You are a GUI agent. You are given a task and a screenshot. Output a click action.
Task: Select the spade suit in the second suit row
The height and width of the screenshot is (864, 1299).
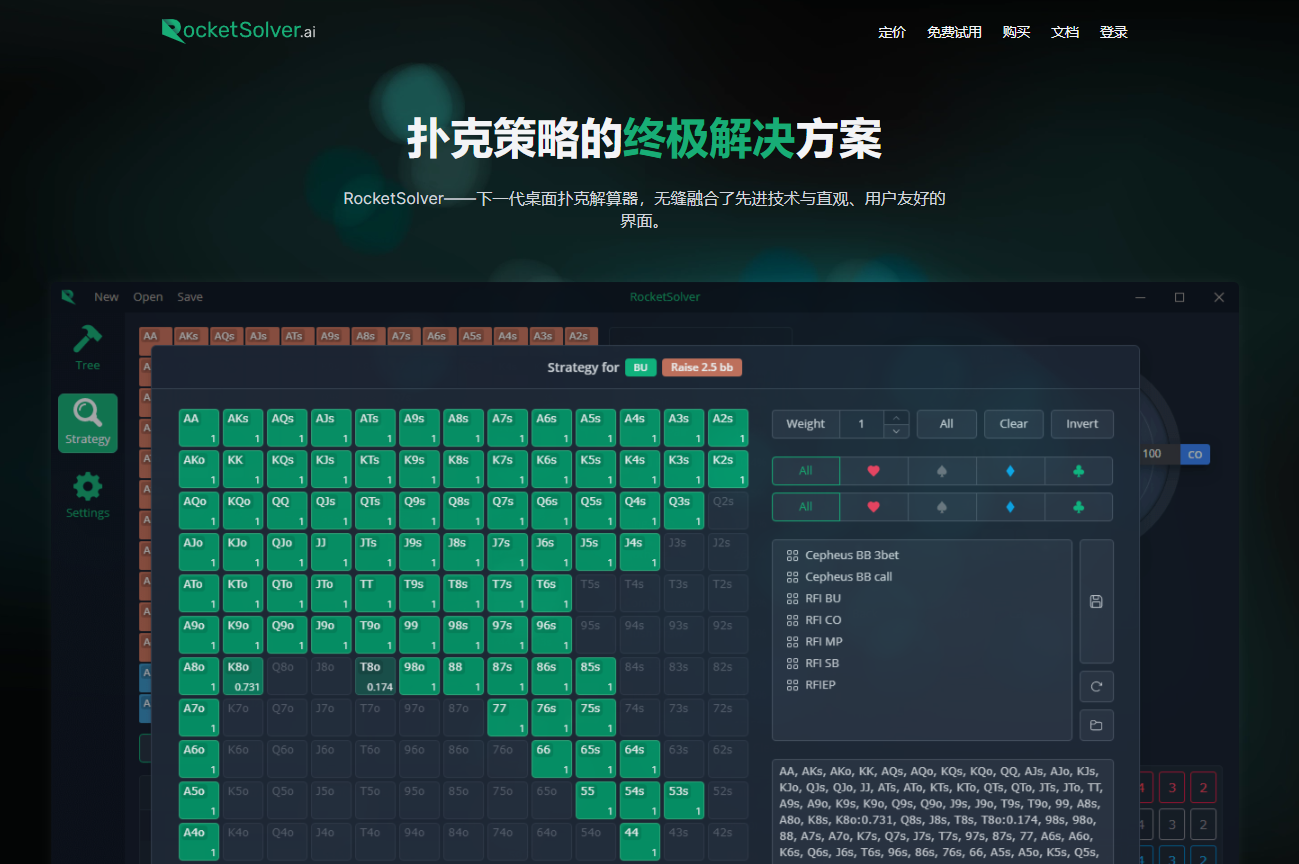coord(942,507)
